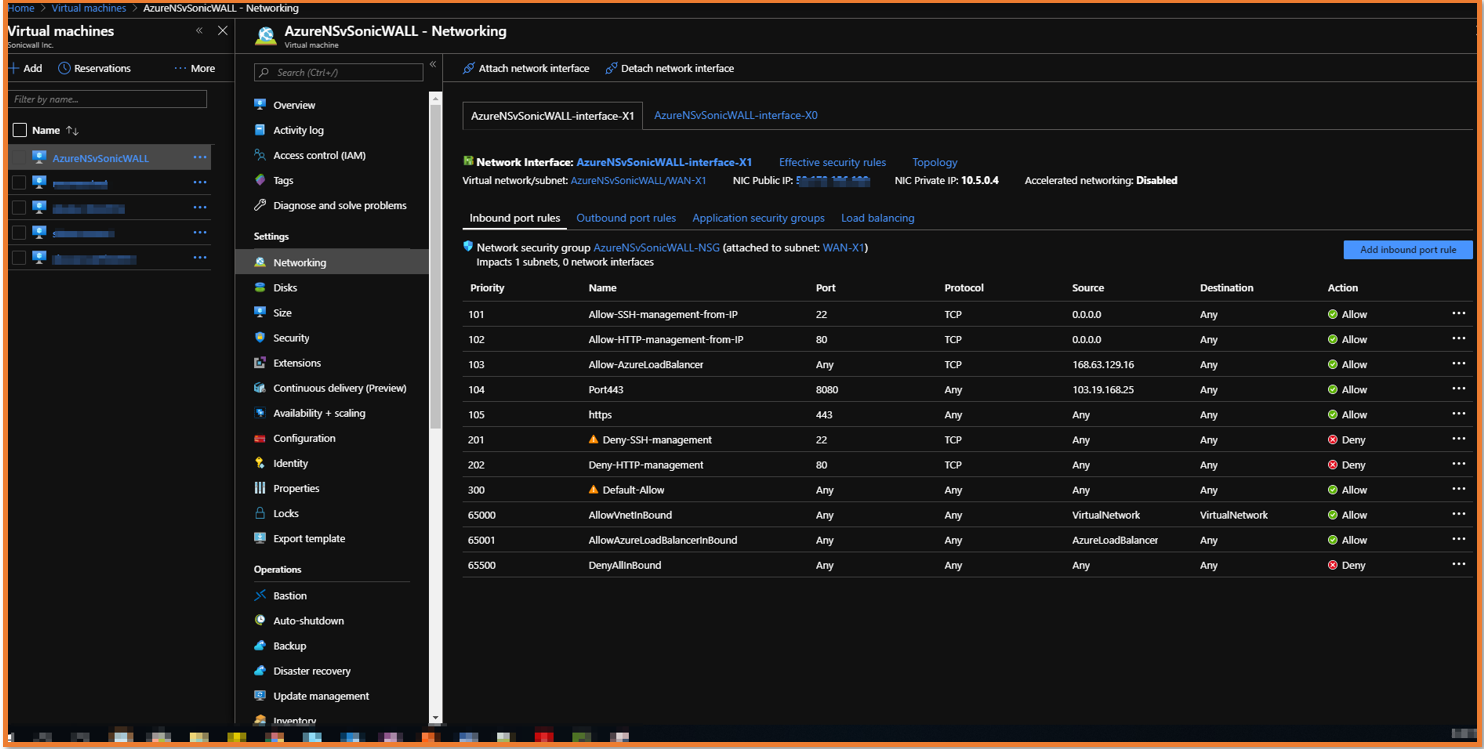
Task: Click the Access control (IAM) icon
Action: pyautogui.click(x=260, y=155)
